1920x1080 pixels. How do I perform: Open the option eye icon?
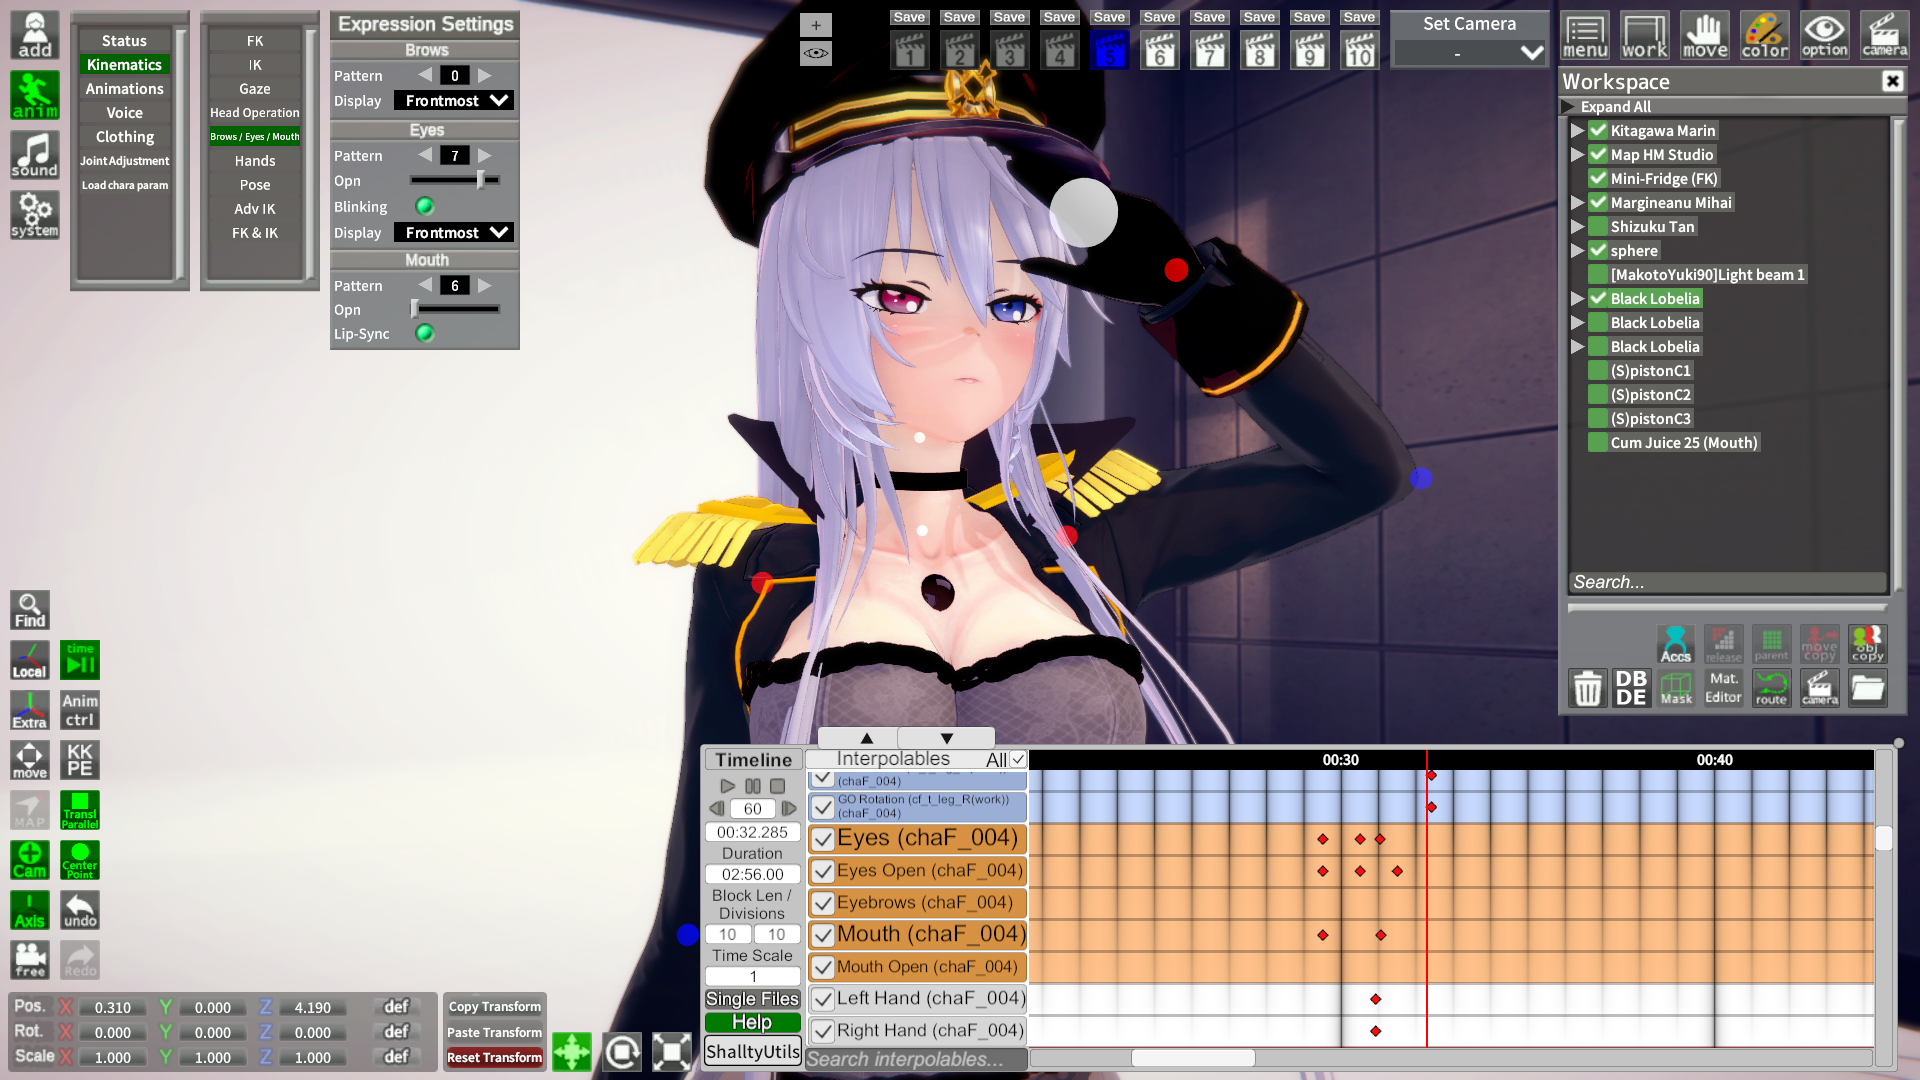click(1825, 36)
